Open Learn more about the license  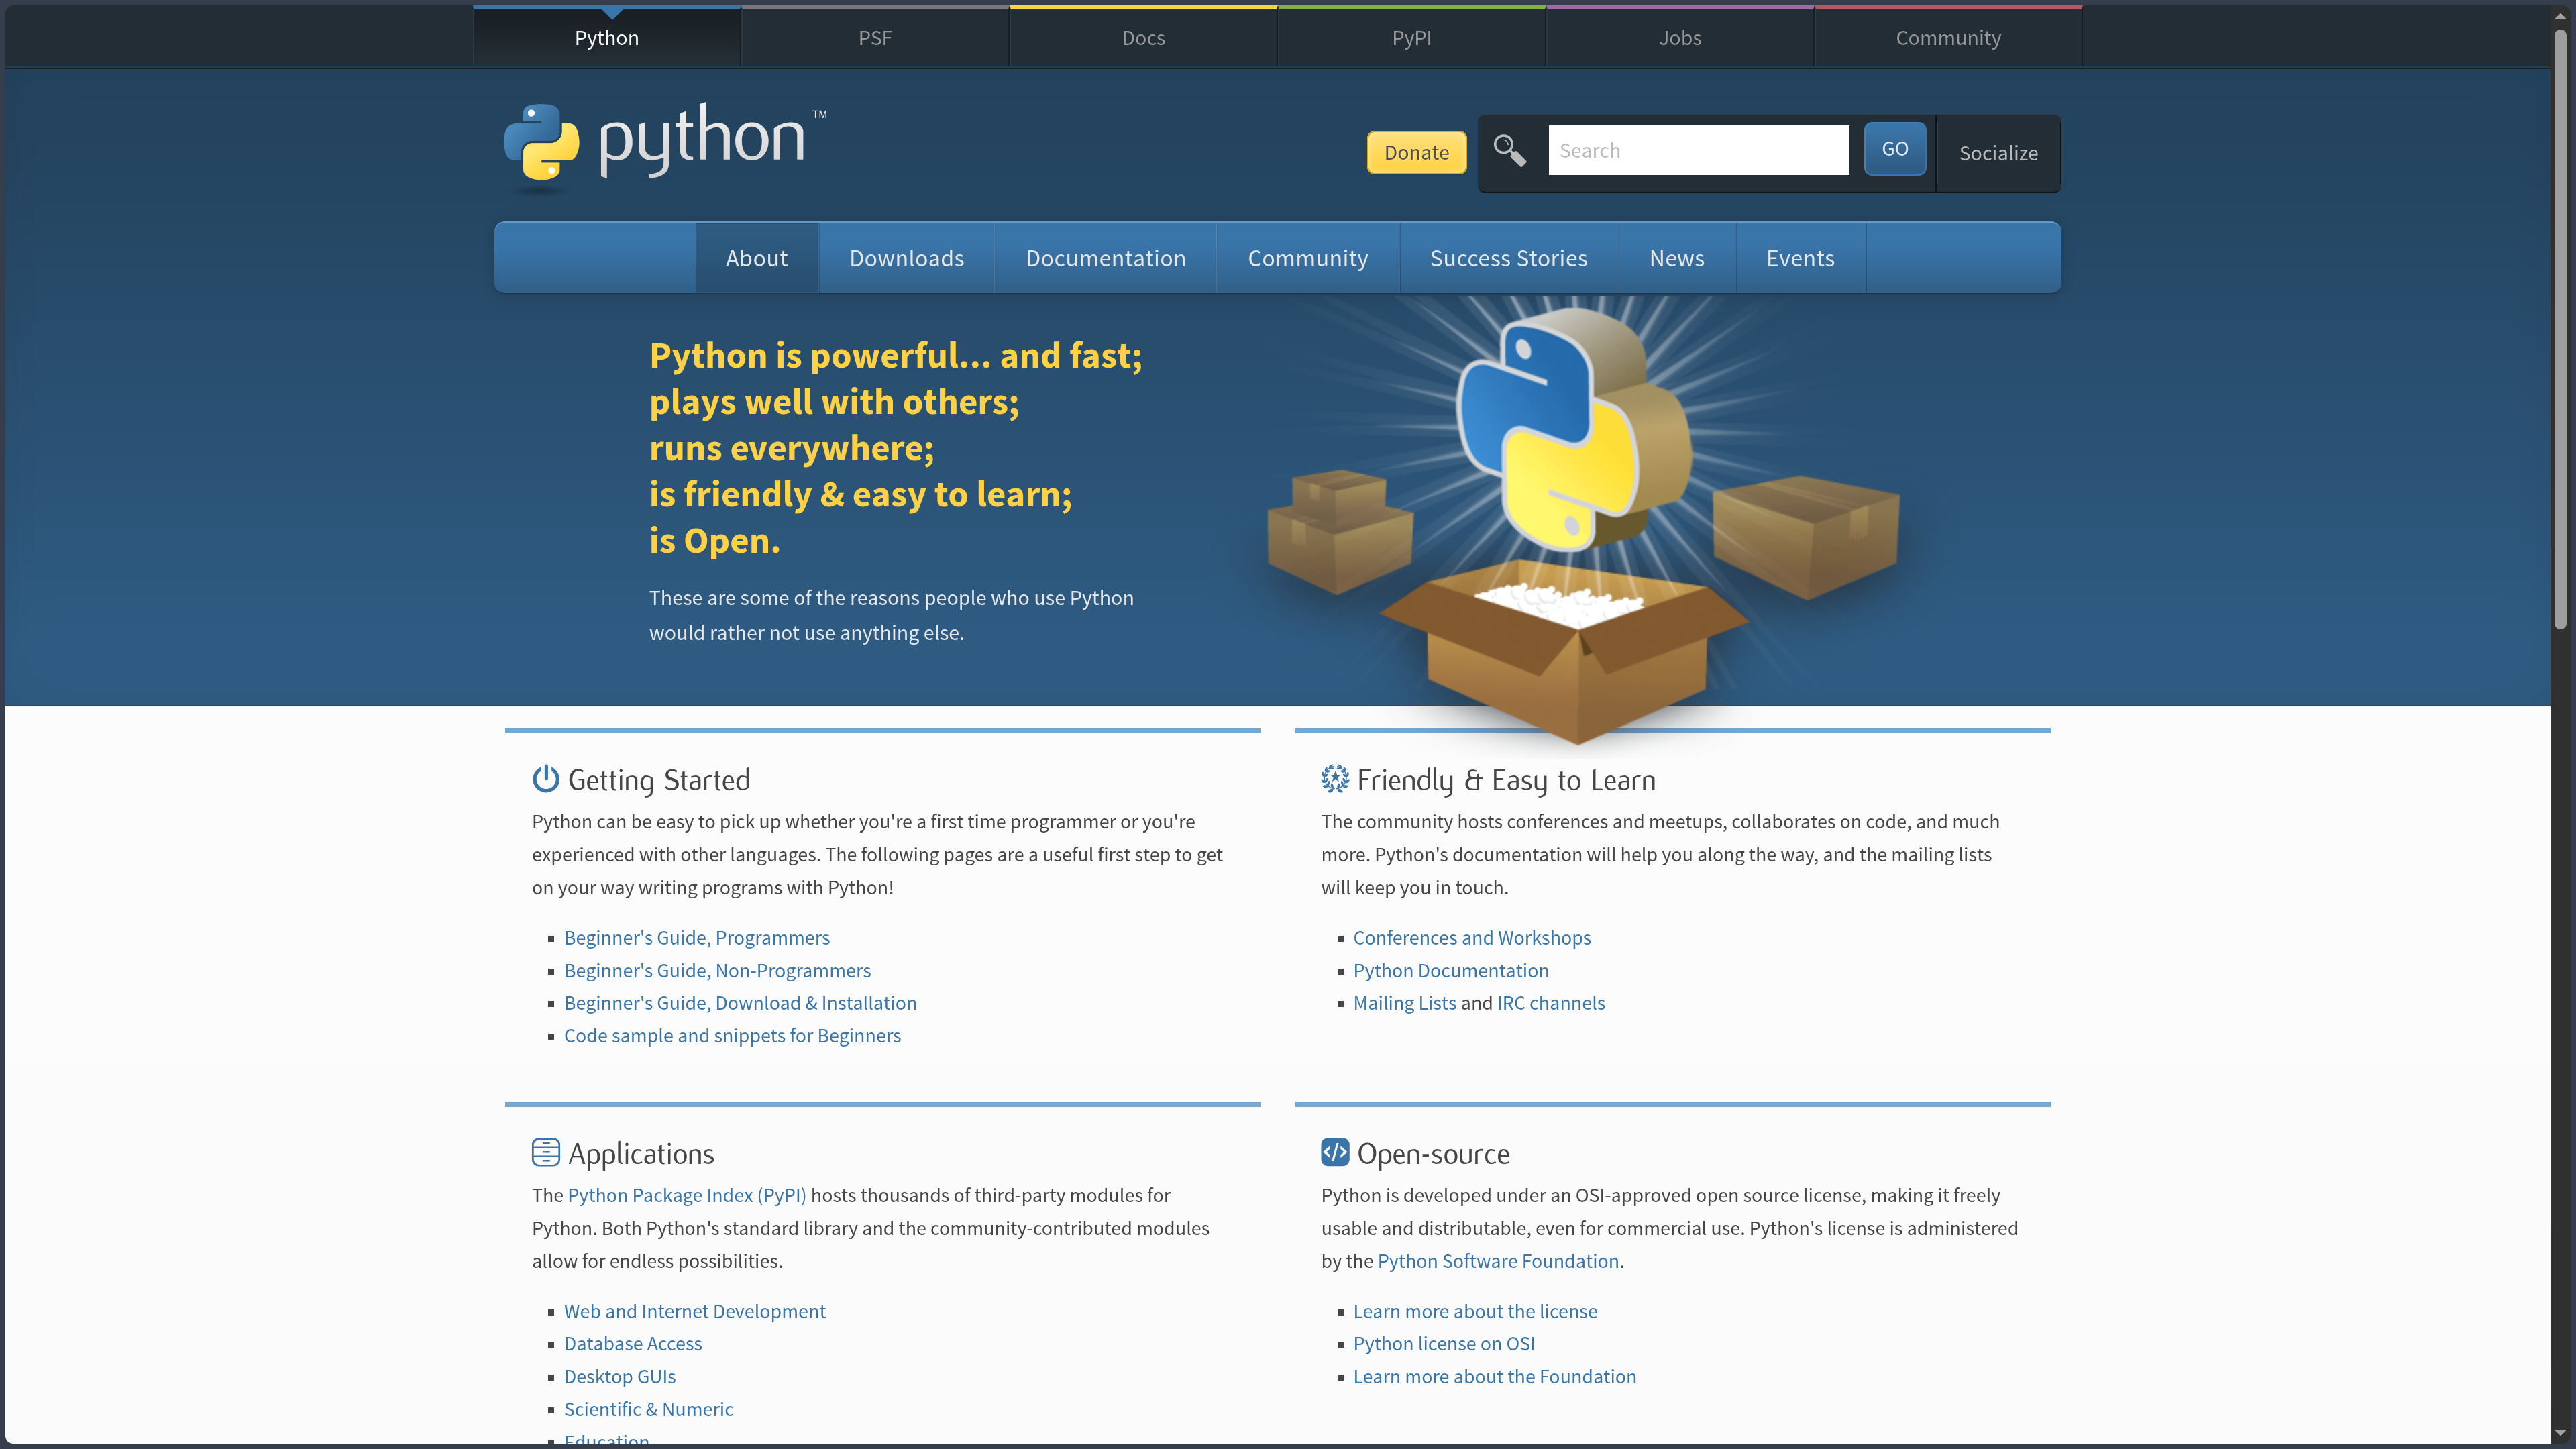click(x=1475, y=1311)
